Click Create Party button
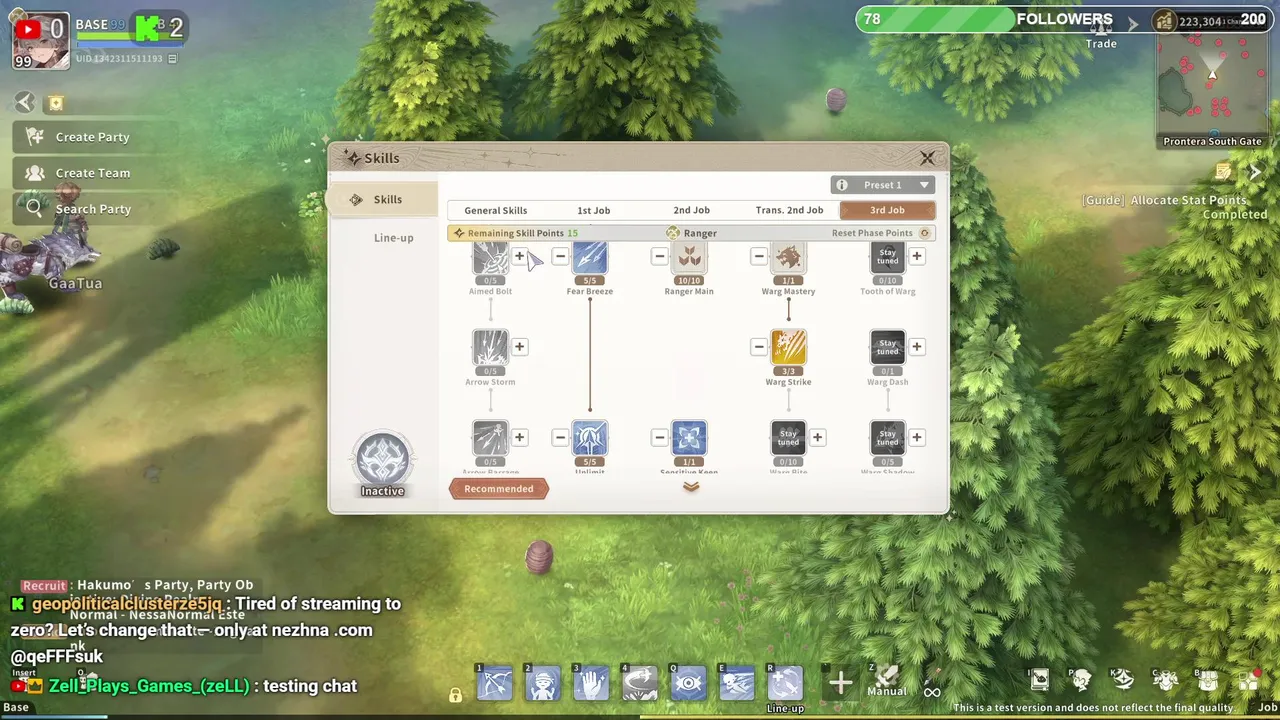Image resolution: width=1280 pixels, height=720 pixels. [x=92, y=137]
